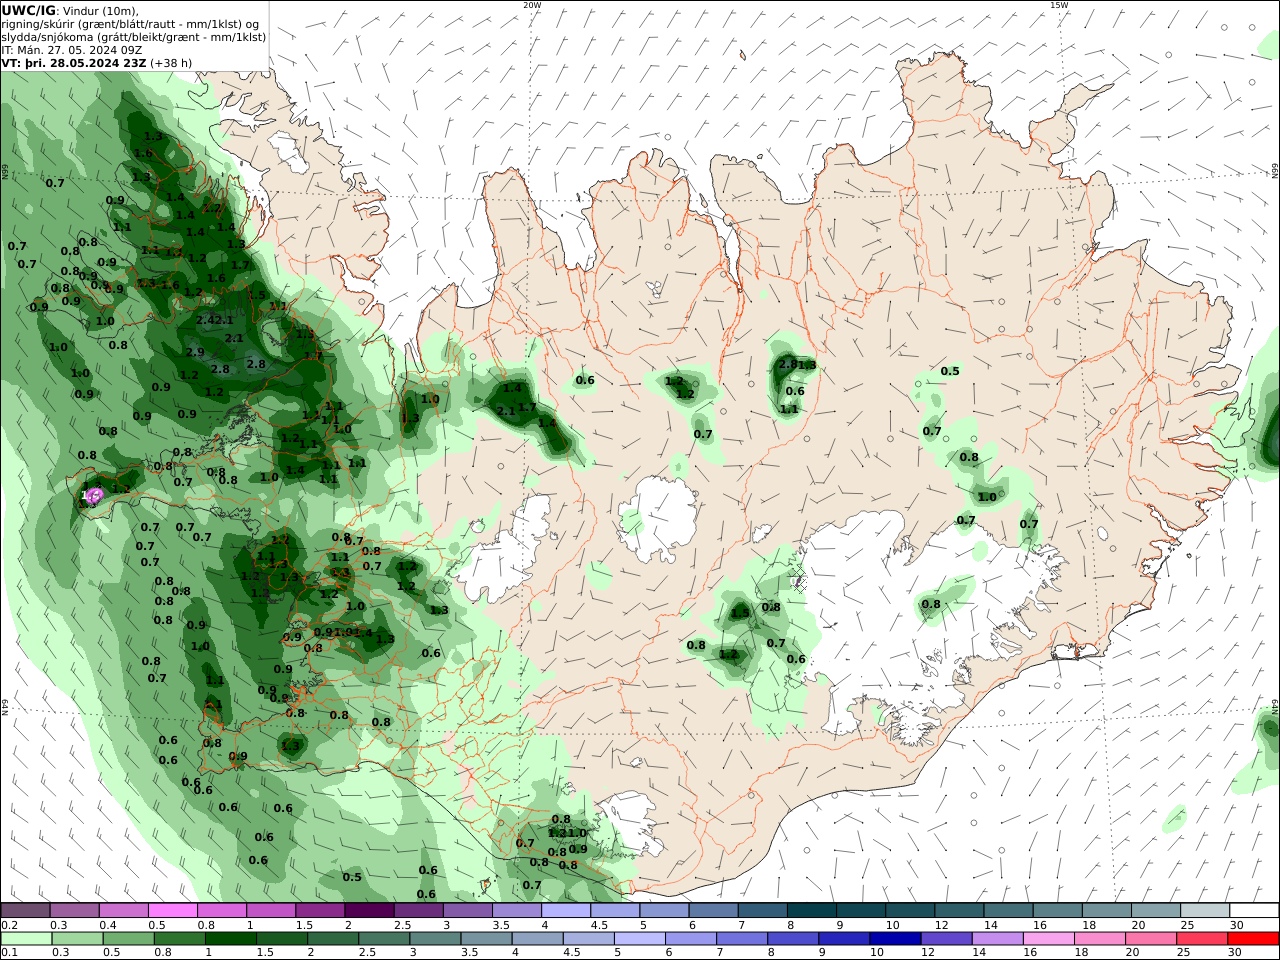Click the 0.4 label on the snow scale

click(107, 925)
